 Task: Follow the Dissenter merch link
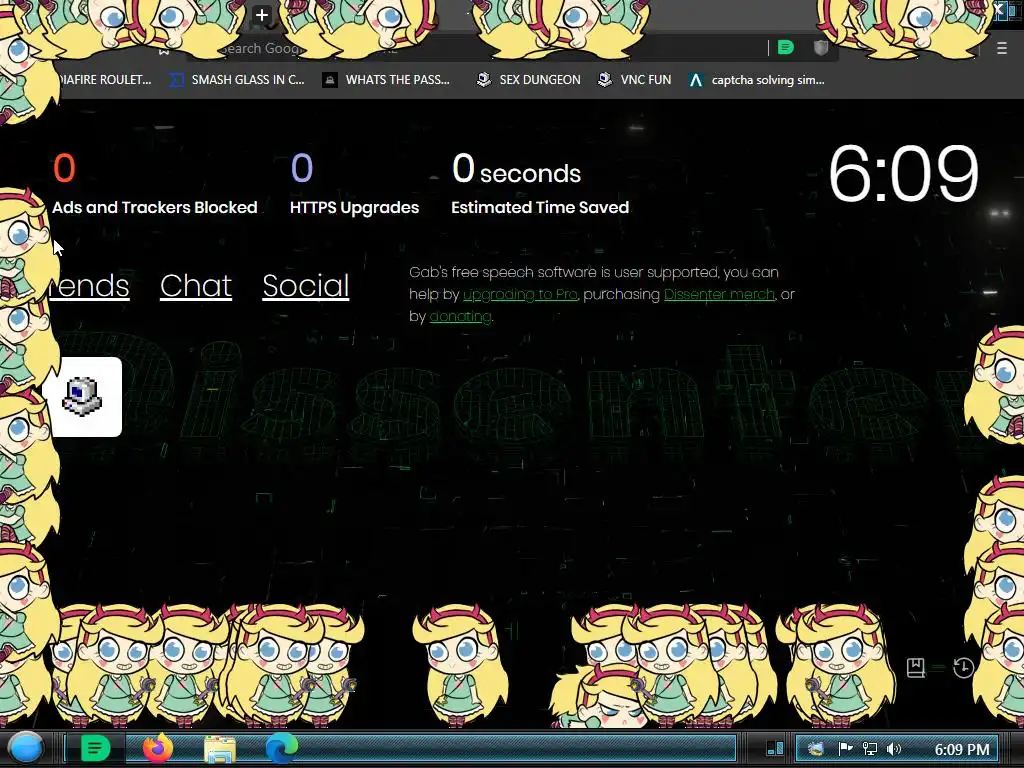click(719, 295)
